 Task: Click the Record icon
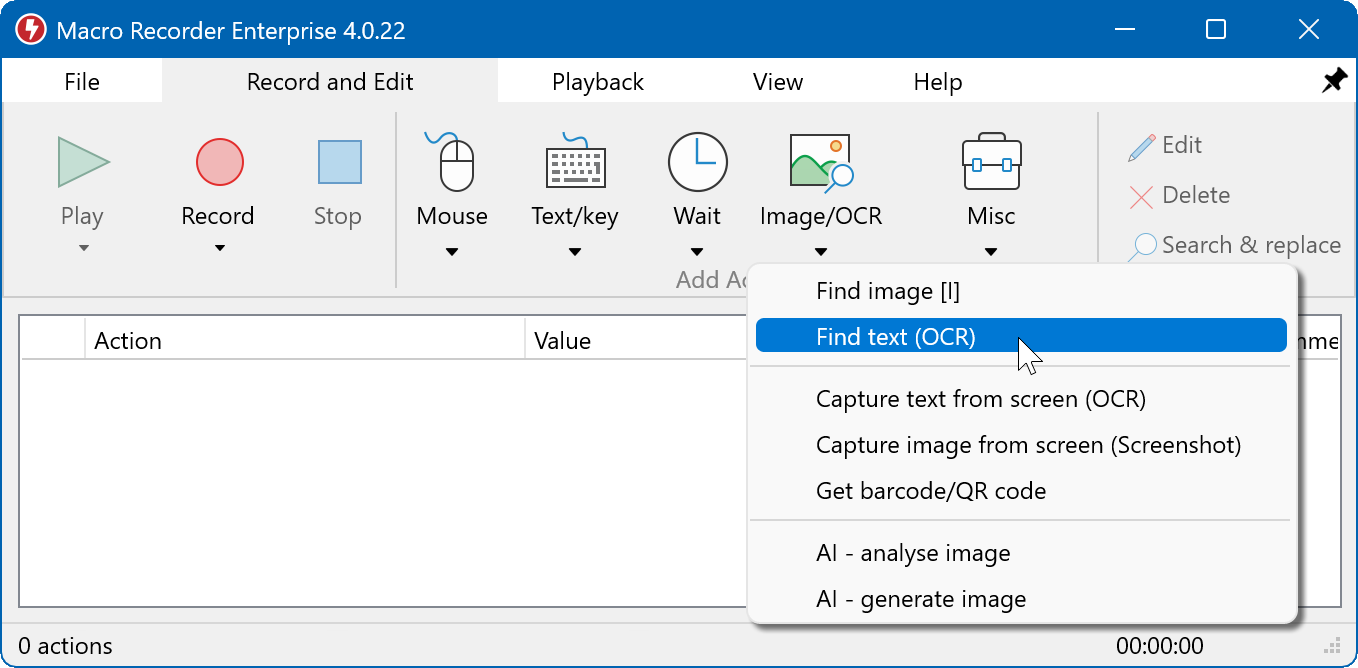[218, 162]
